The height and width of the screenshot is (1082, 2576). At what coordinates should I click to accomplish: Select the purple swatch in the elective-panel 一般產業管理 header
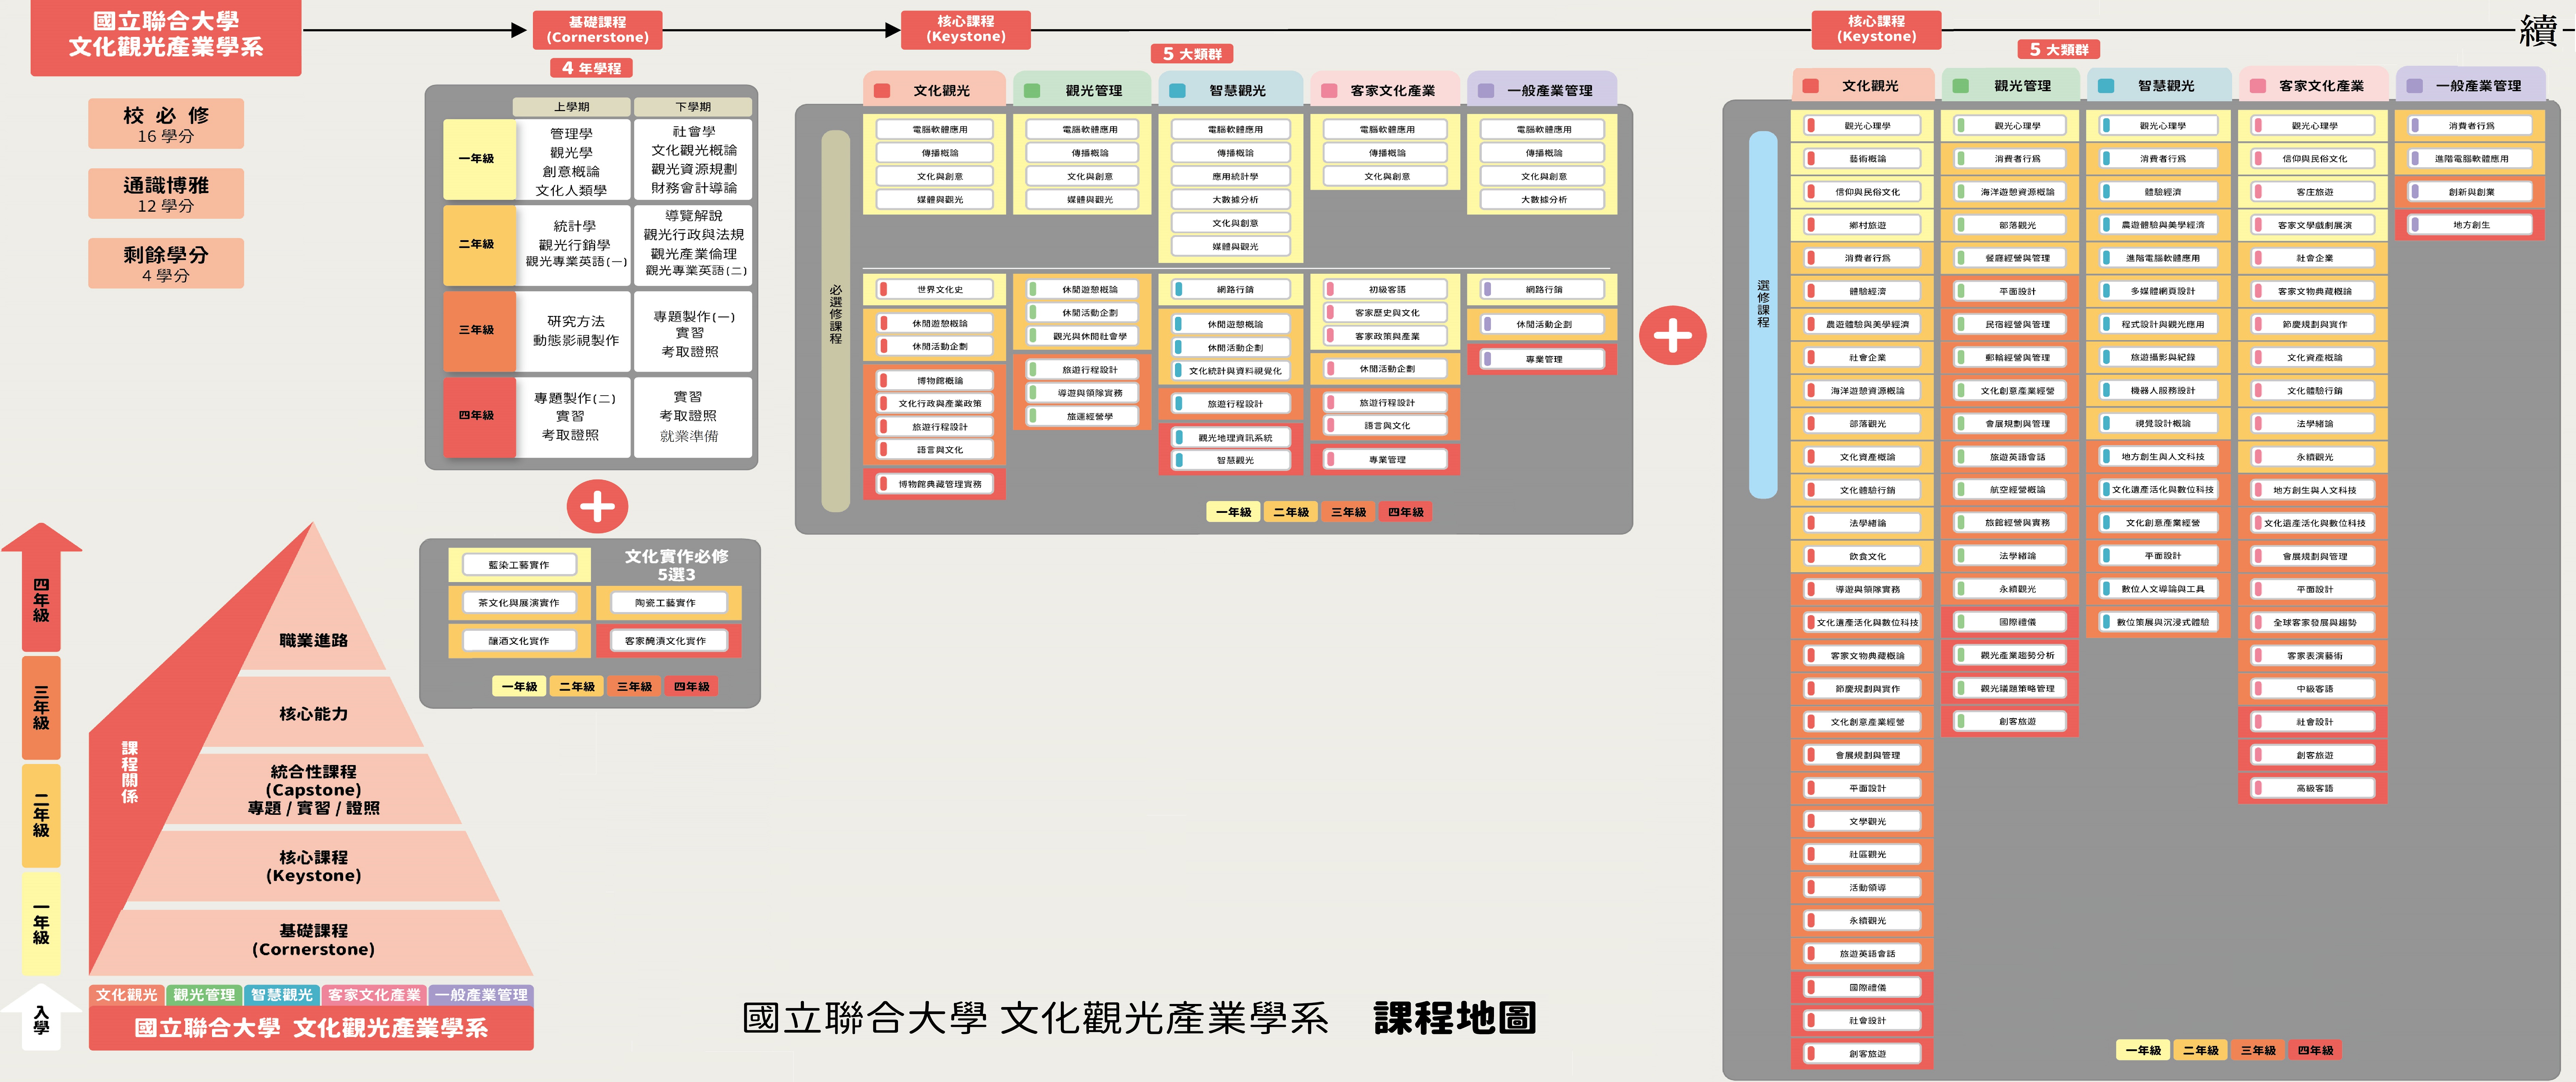point(2415,86)
